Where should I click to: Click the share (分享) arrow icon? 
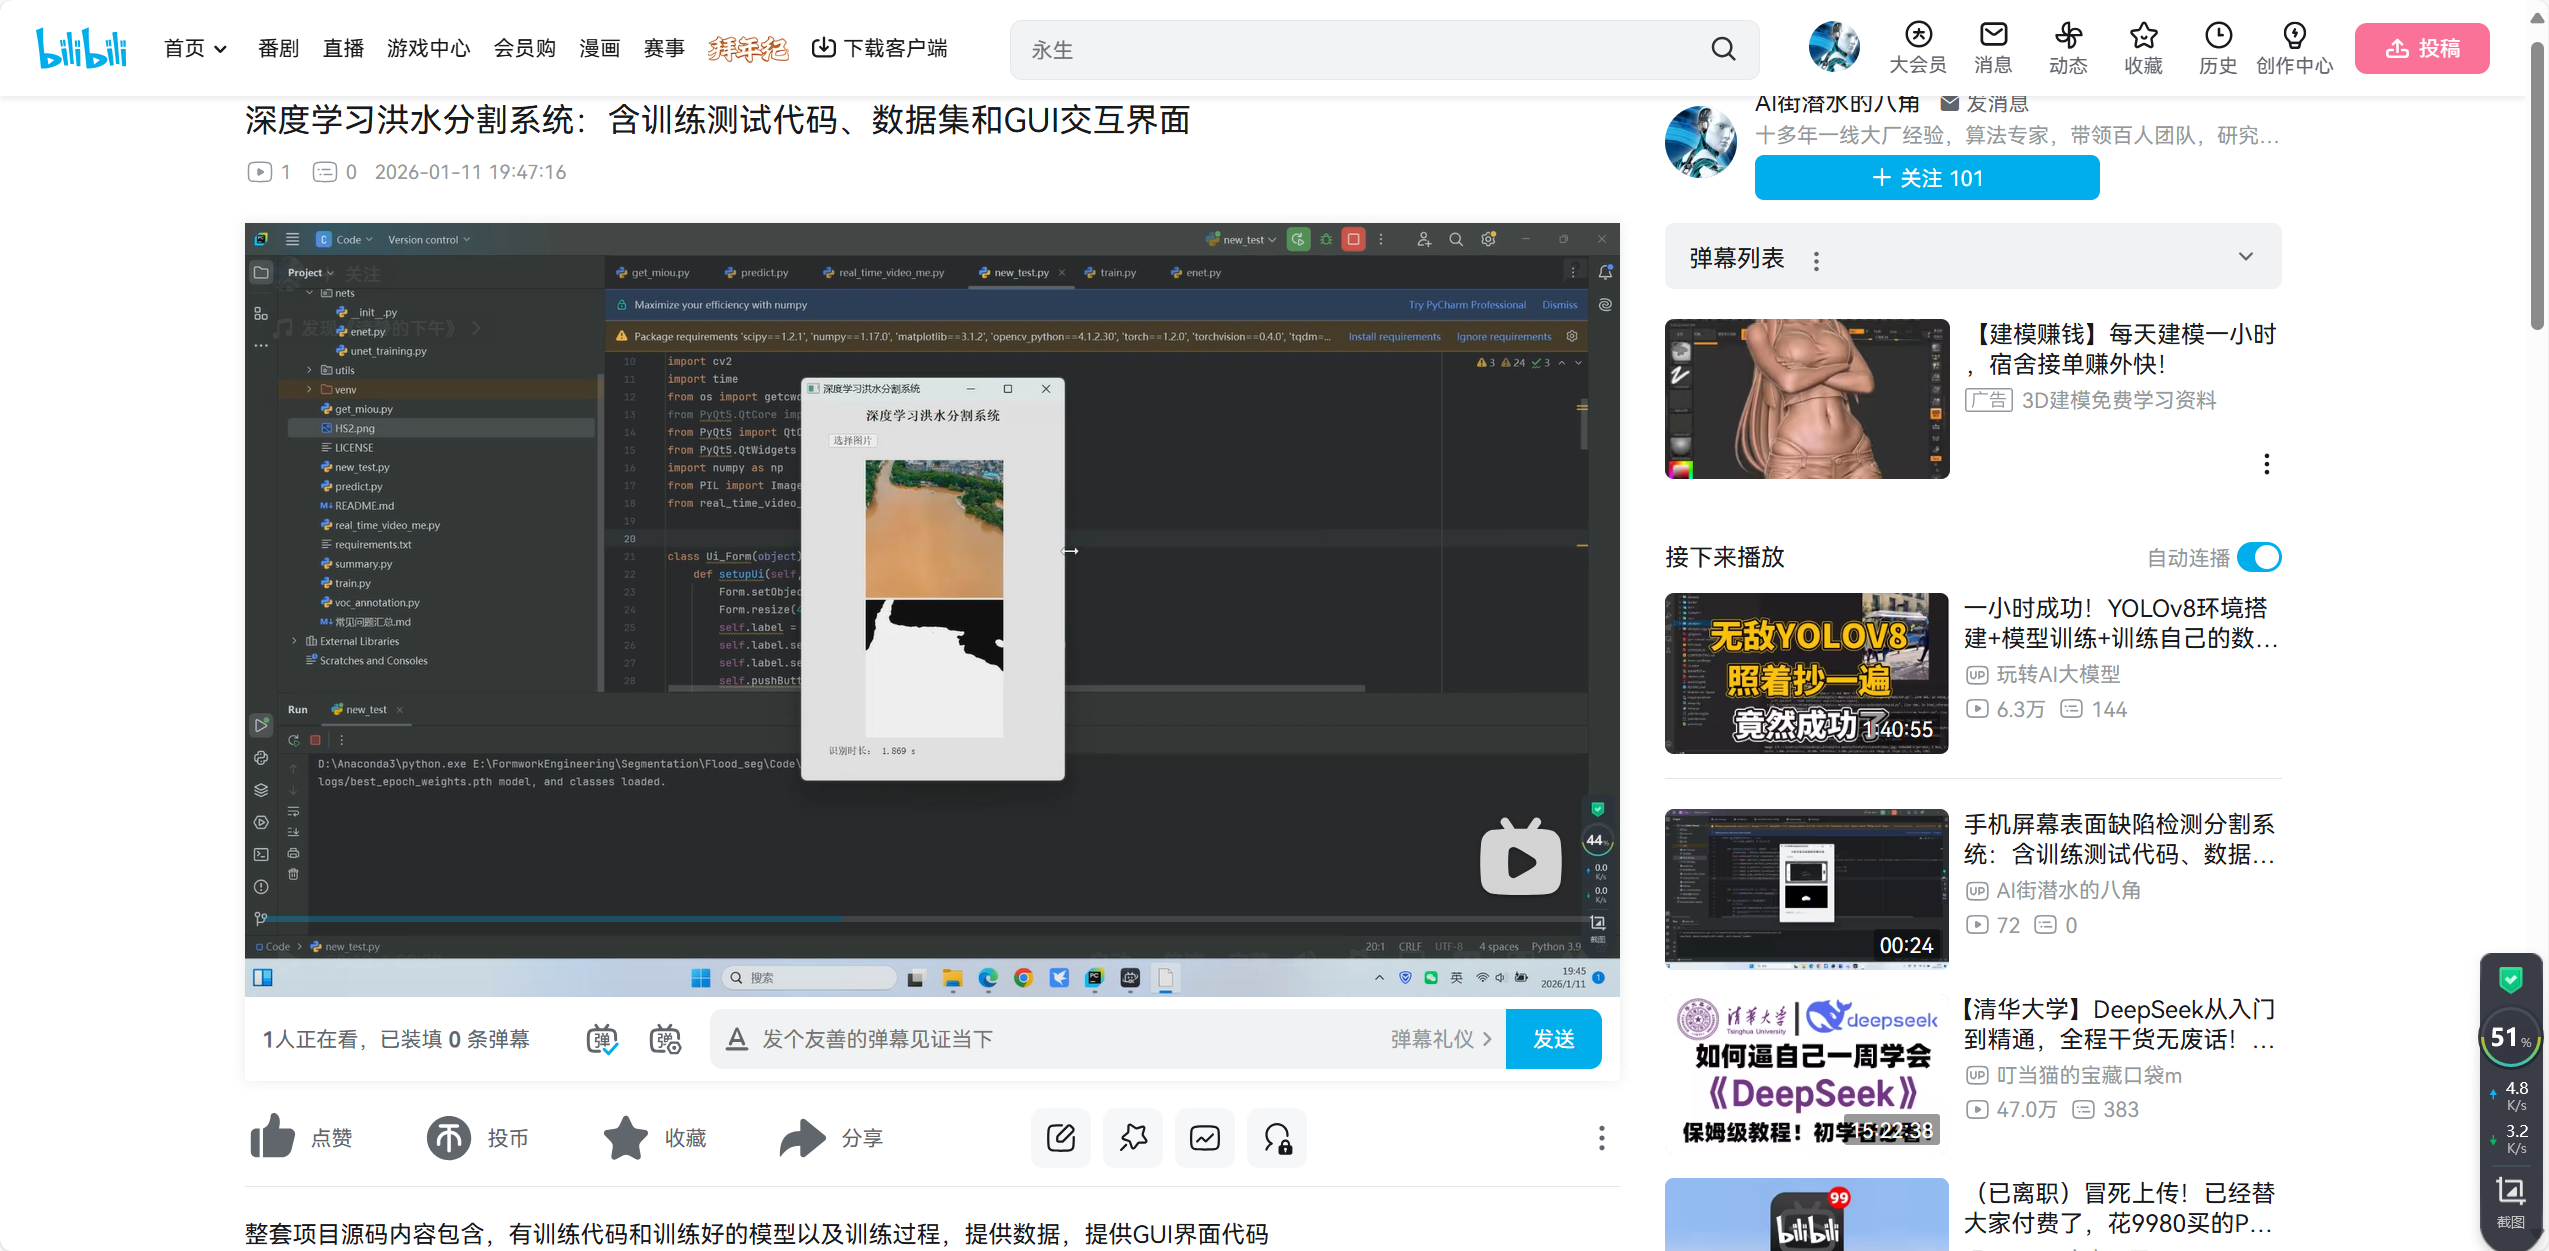pyautogui.click(x=803, y=1137)
